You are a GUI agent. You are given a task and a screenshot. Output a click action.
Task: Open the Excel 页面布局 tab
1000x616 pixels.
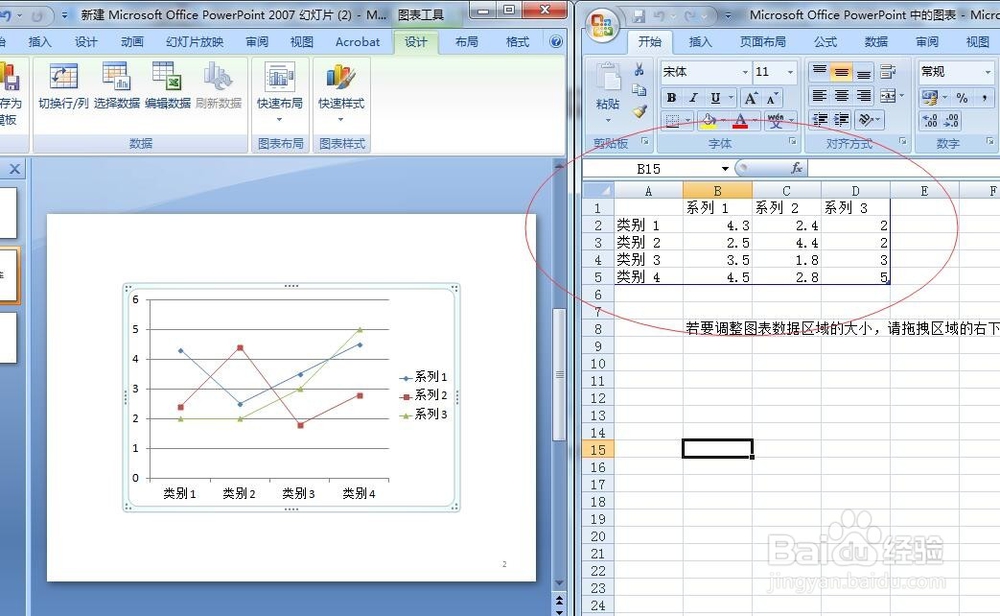763,42
